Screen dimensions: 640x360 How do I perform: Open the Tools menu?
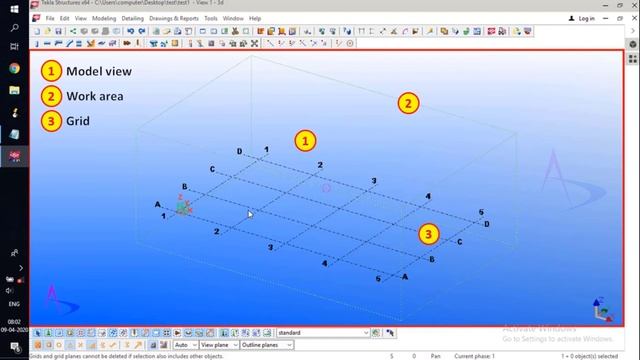(x=211, y=18)
